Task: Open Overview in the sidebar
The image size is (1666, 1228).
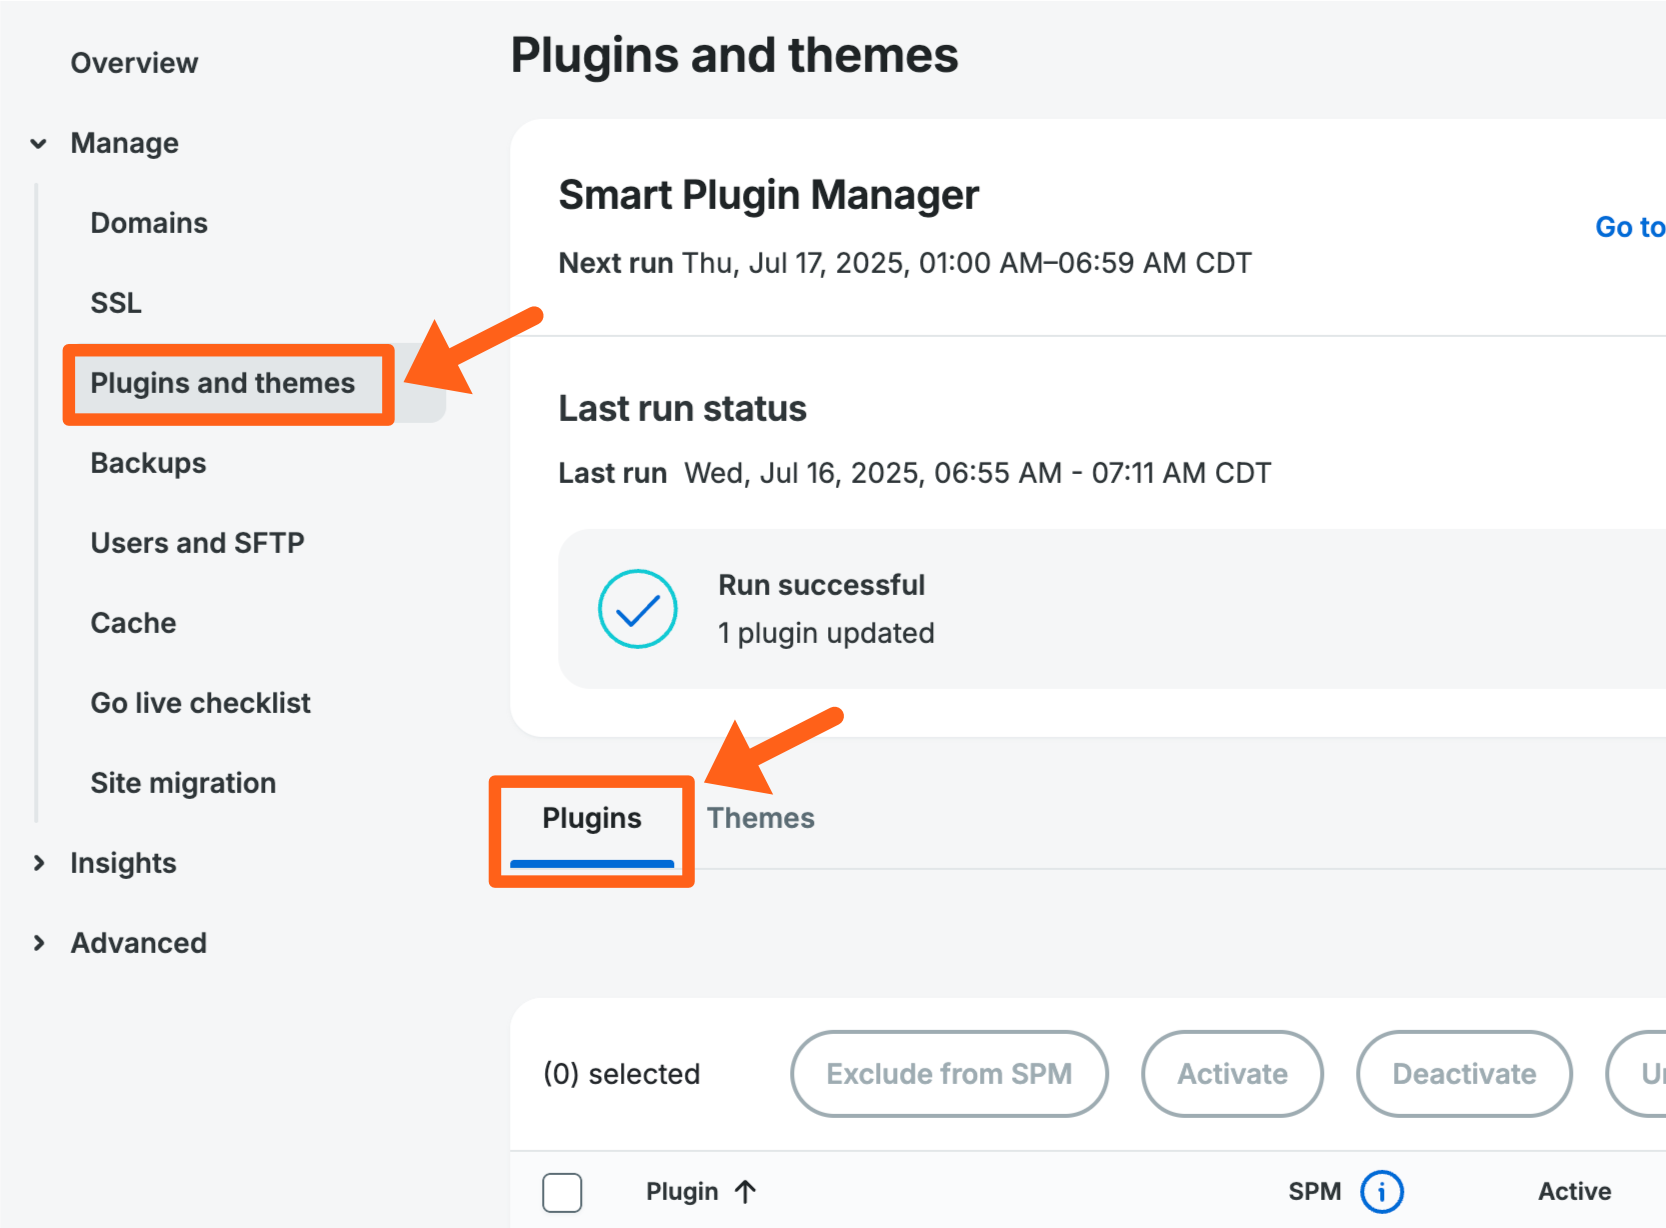Action: pyautogui.click(x=134, y=63)
